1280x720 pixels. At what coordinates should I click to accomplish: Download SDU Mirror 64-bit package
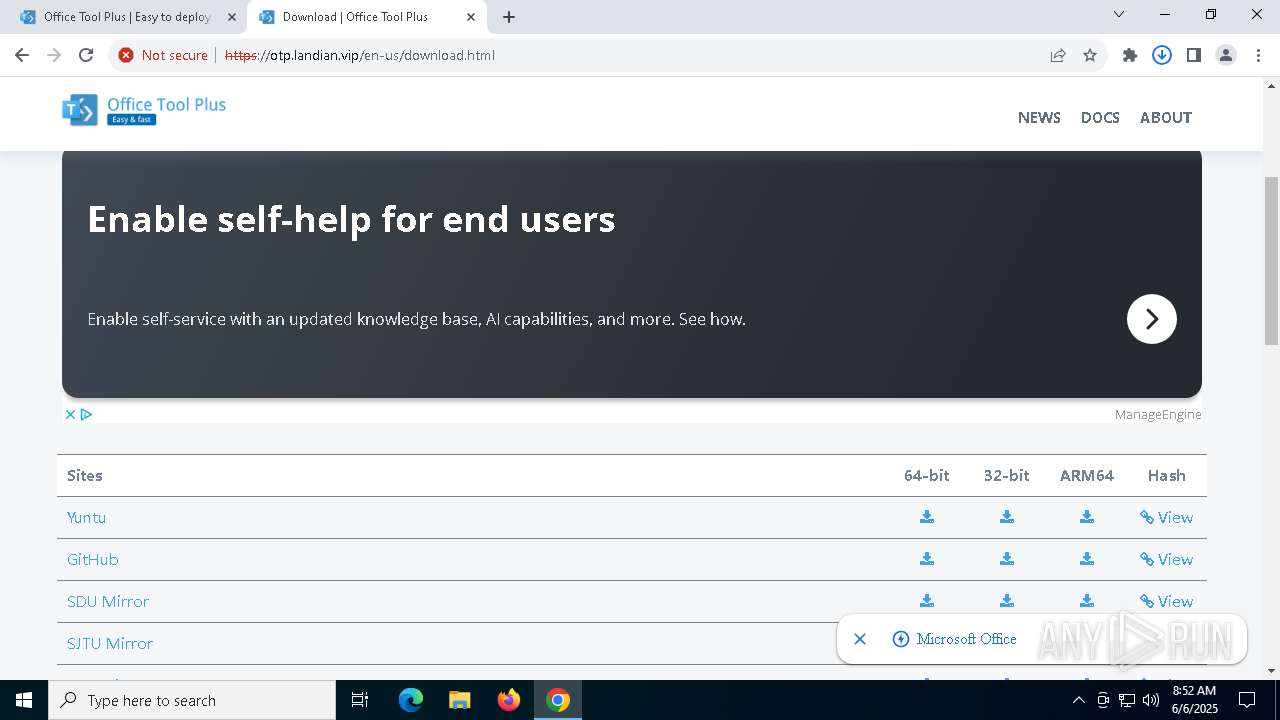(x=927, y=601)
